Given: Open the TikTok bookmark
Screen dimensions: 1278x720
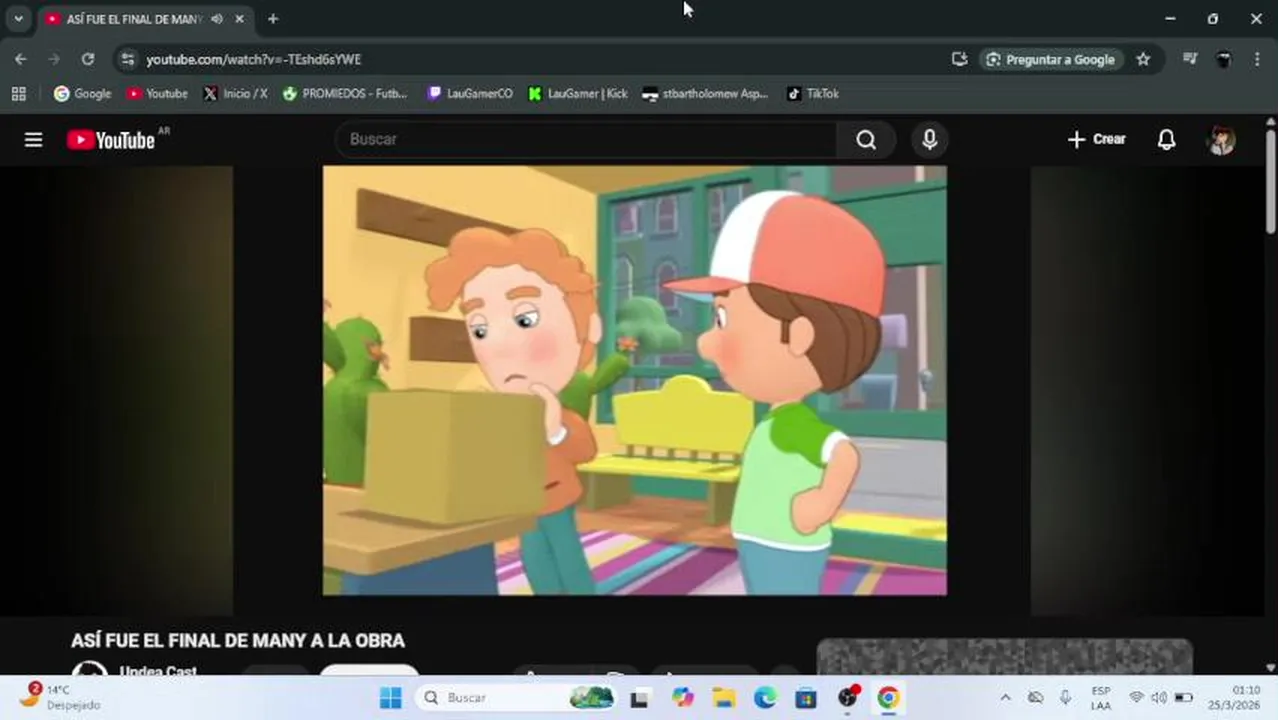Looking at the screenshot, I should click(812, 94).
